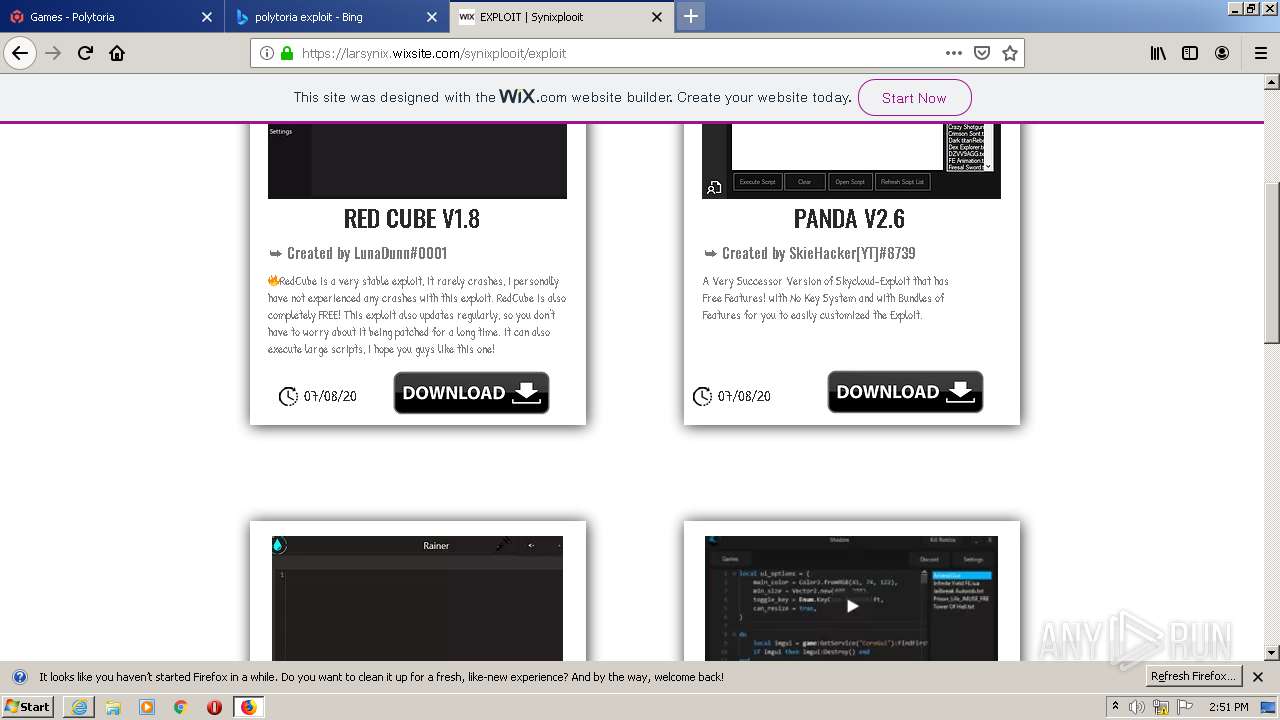Click scrollbar down arrow

click(x=1272, y=653)
